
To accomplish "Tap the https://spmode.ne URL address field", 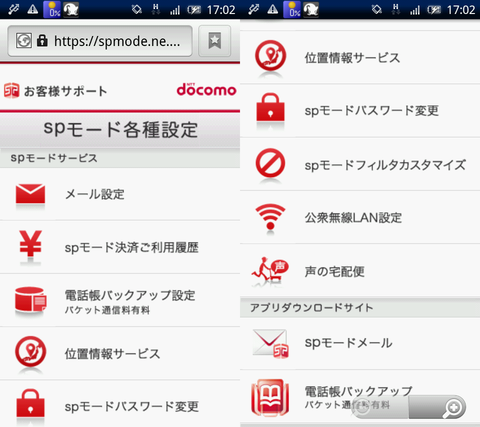I will pos(100,41).
